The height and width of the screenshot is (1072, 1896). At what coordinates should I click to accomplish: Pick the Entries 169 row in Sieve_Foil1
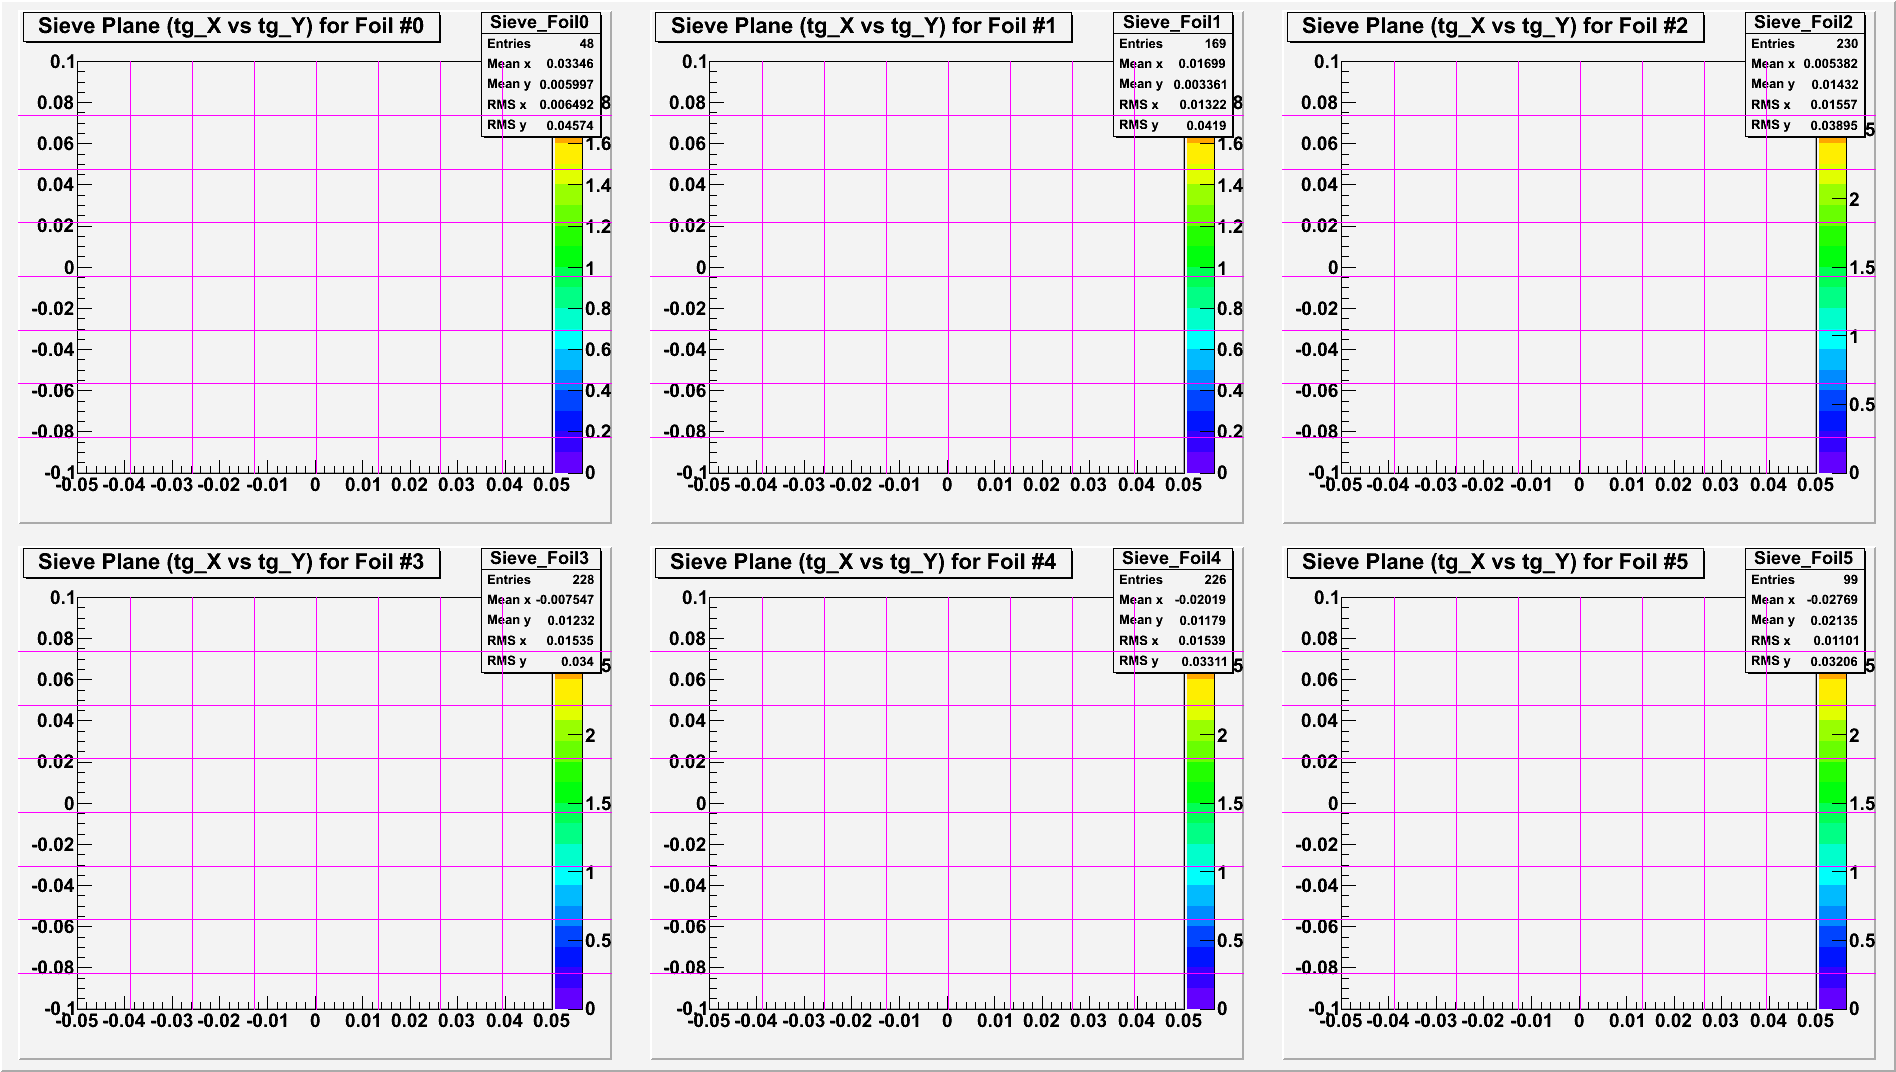(x=1172, y=43)
